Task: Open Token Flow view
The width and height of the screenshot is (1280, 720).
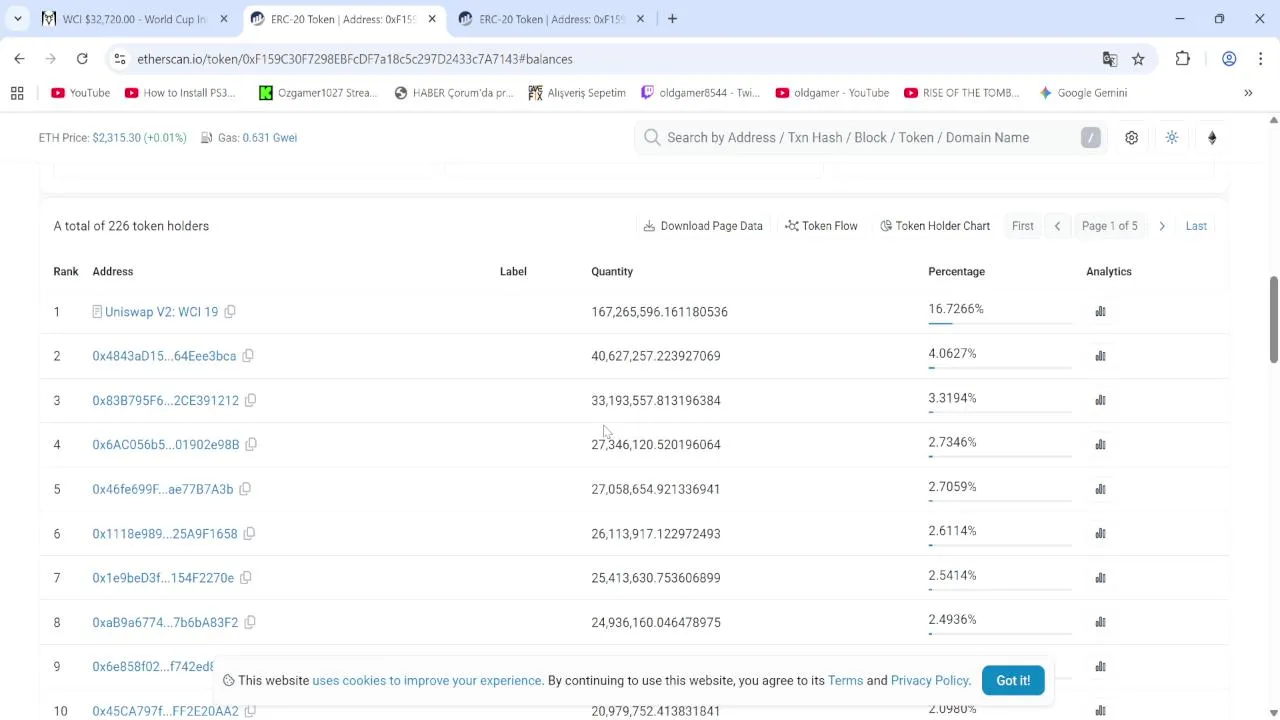Action: 822,226
